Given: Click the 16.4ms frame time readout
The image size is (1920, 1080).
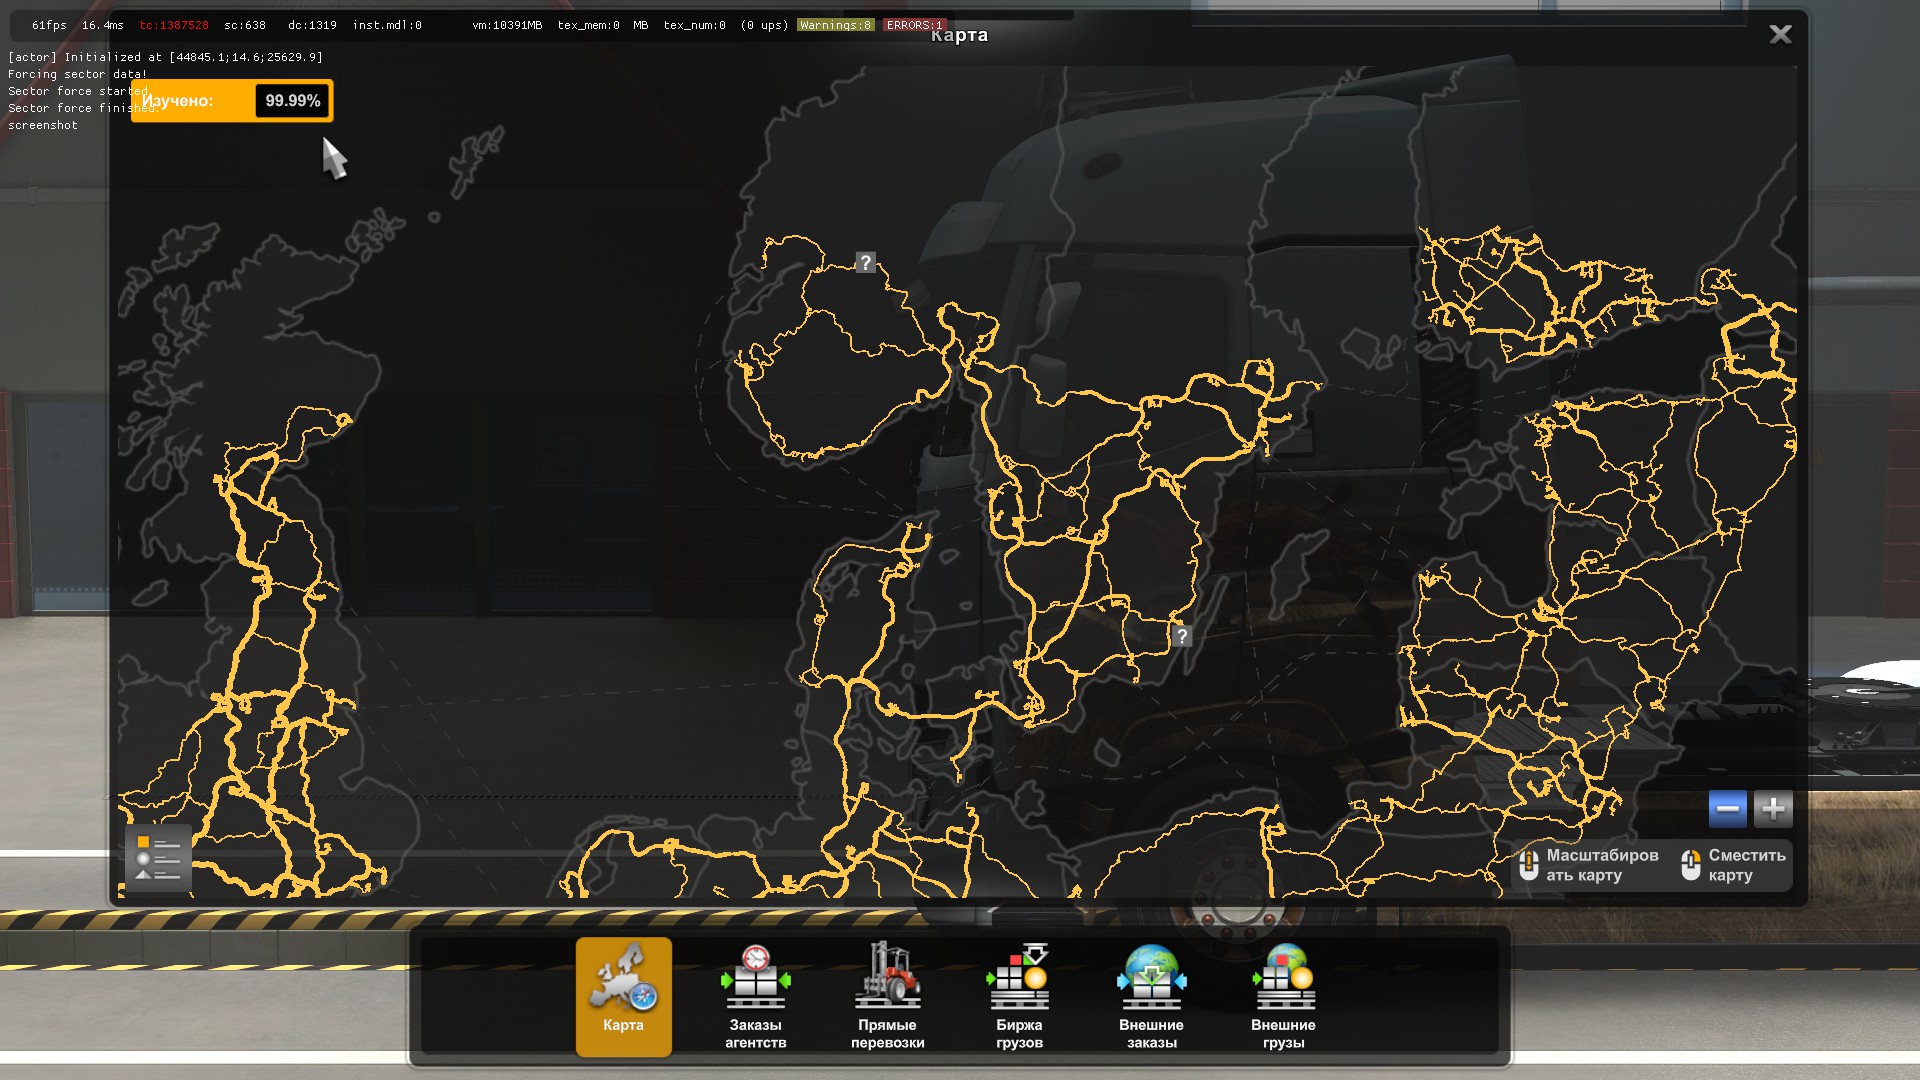Looking at the screenshot, I should (x=103, y=25).
